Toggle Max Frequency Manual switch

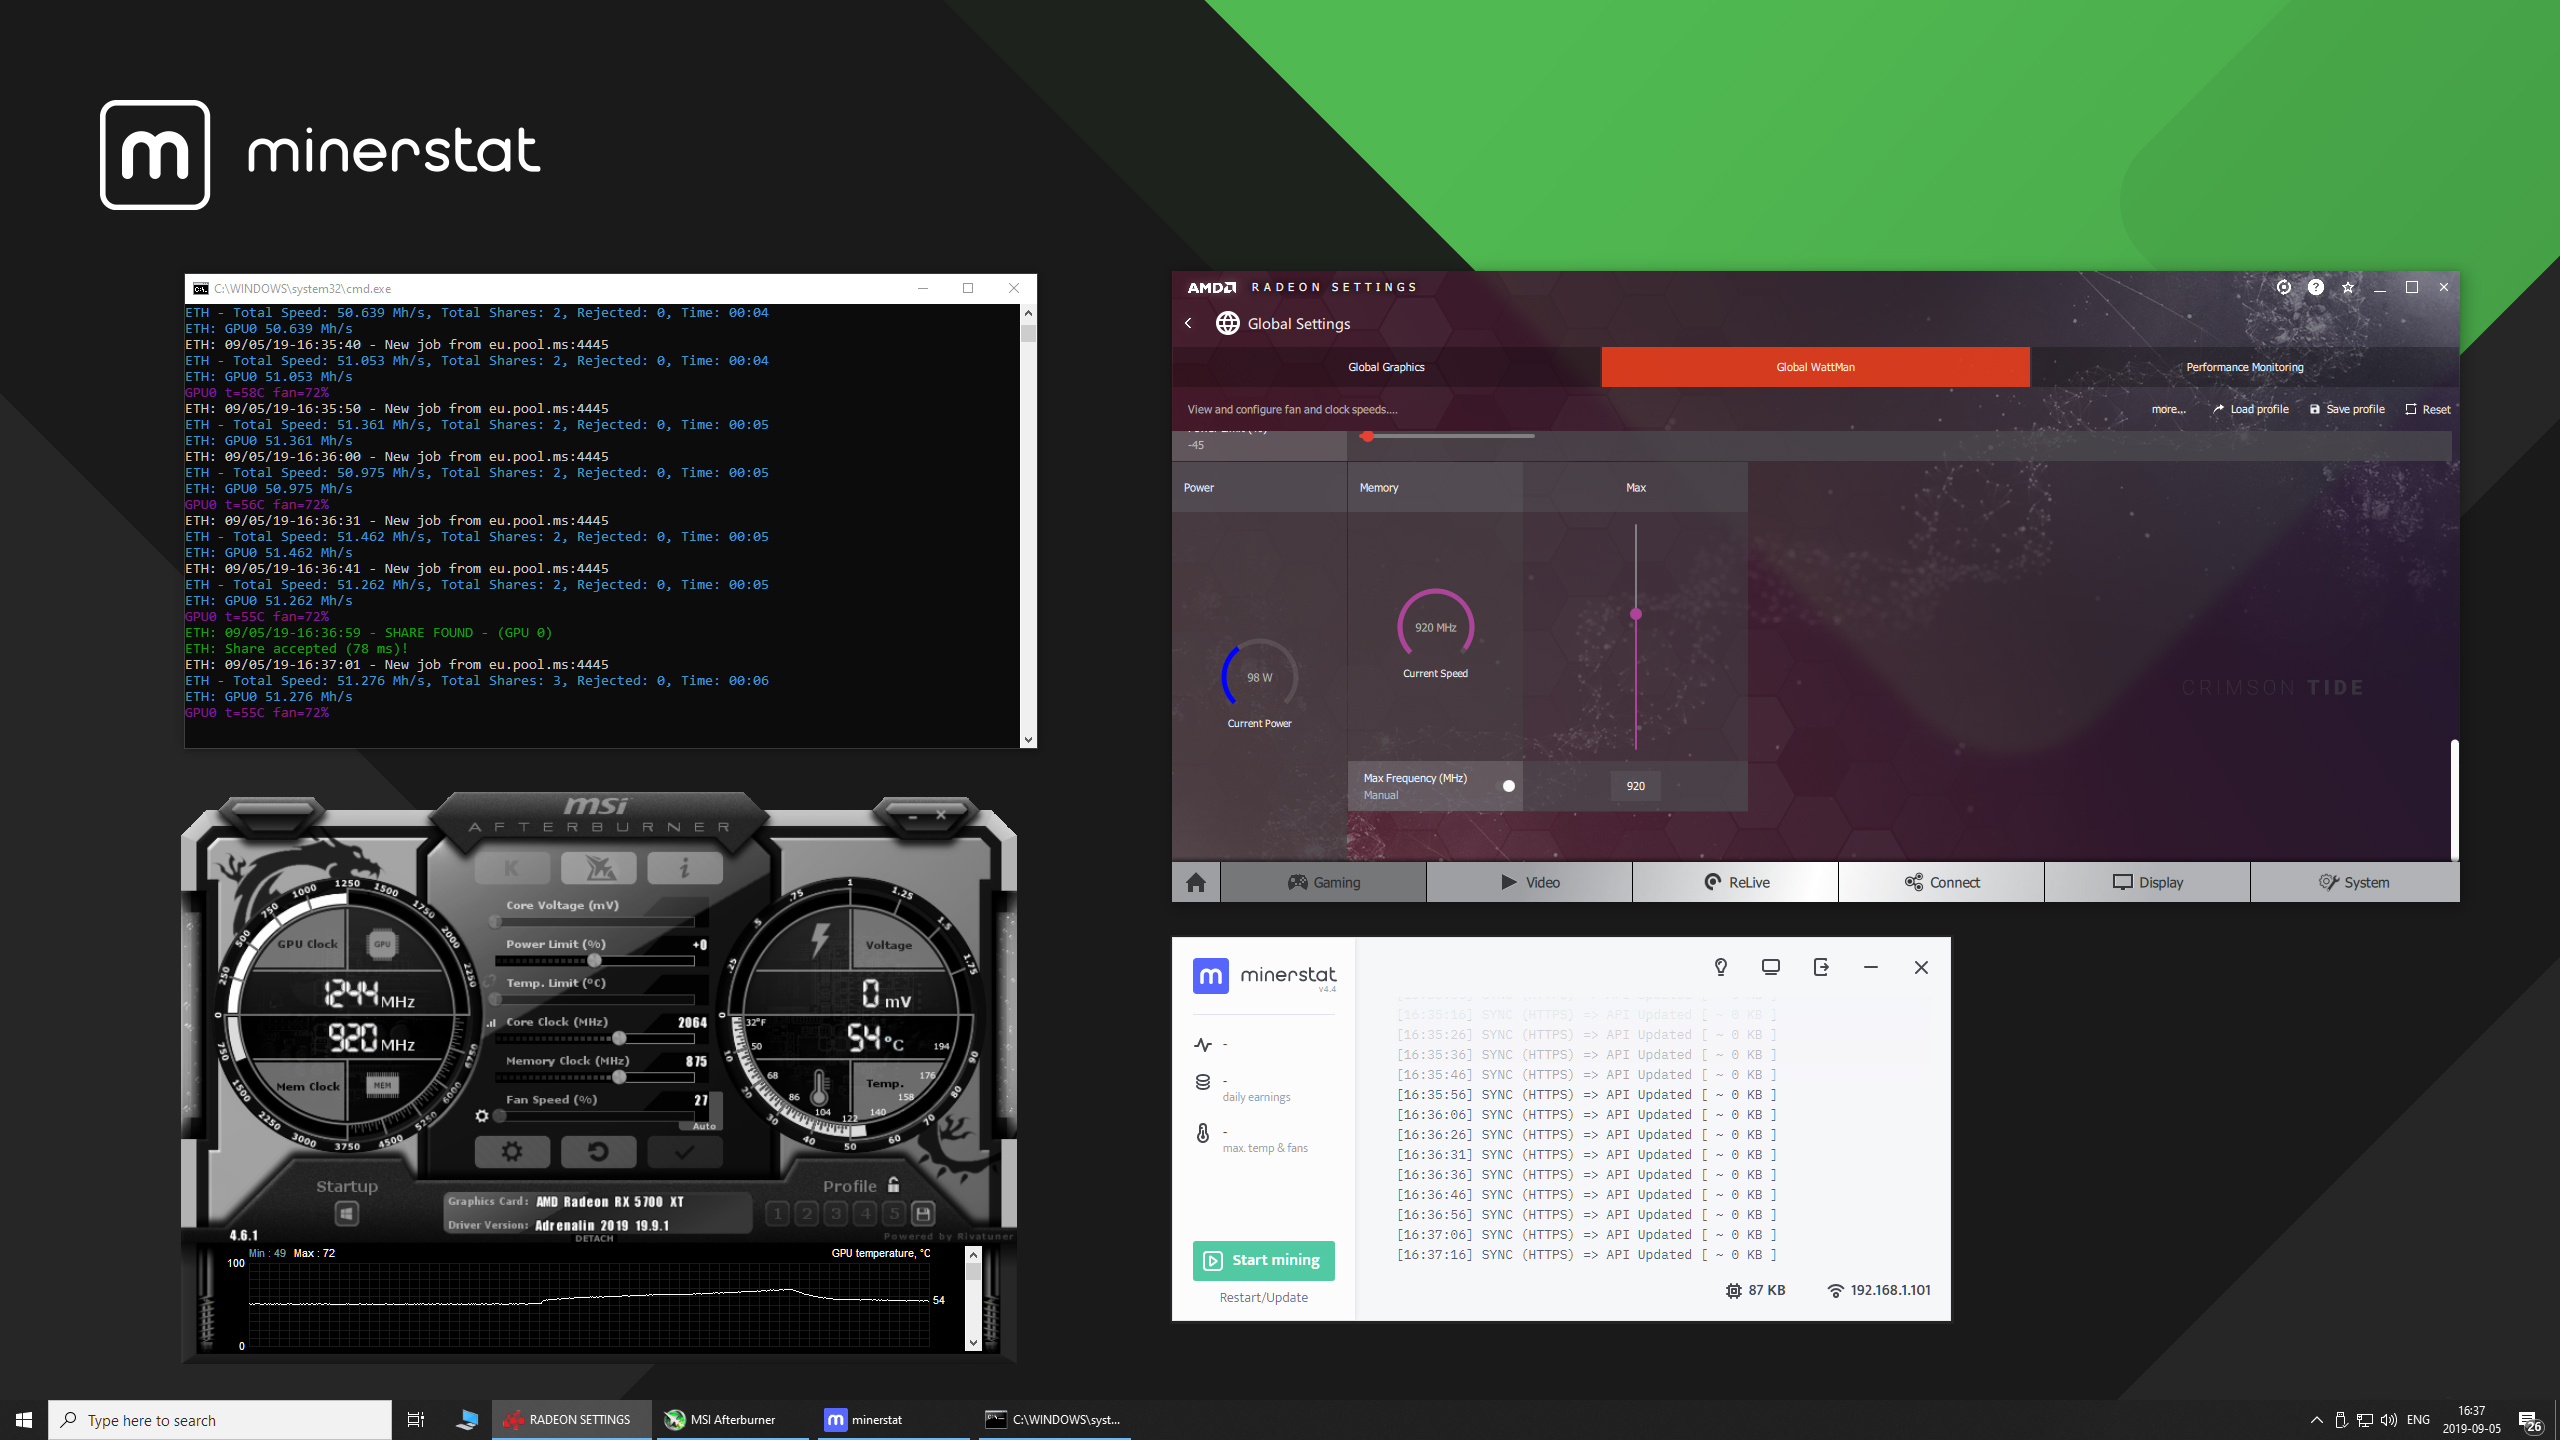pyautogui.click(x=1509, y=786)
